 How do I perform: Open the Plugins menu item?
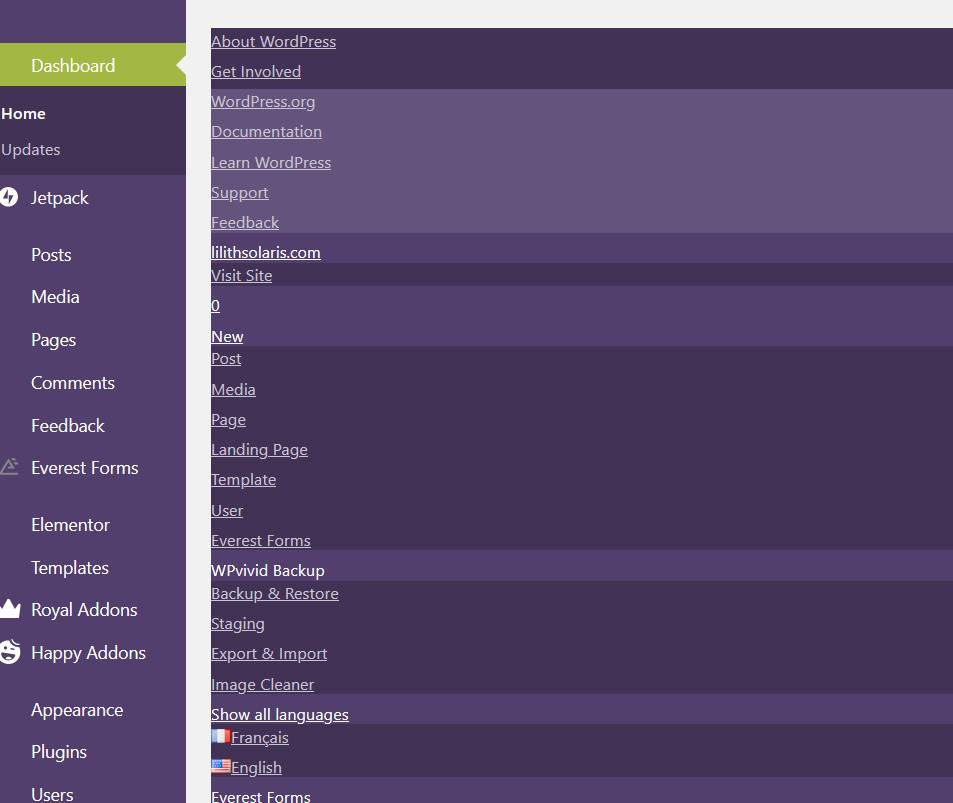[x=59, y=751]
